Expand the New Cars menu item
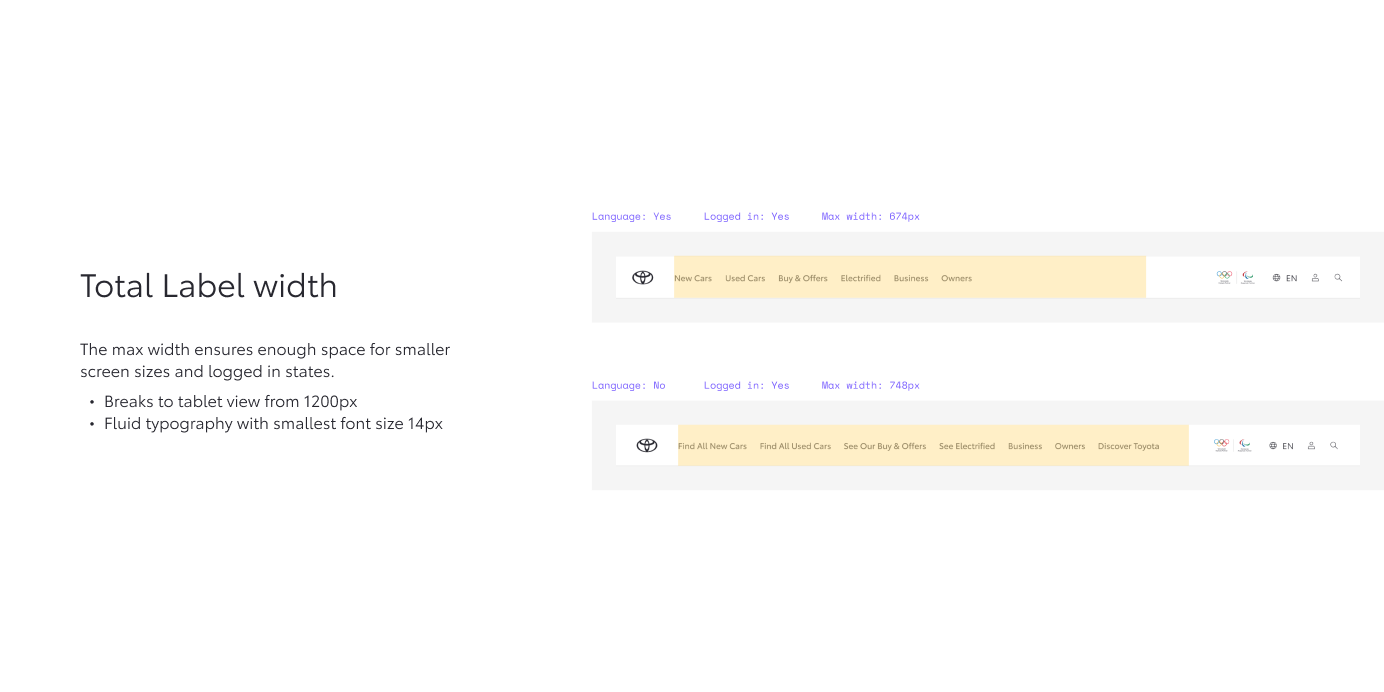The image size is (1384, 692). pos(693,278)
